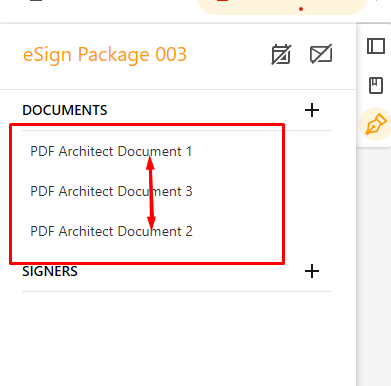The height and width of the screenshot is (386, 391).
Task: Select PDF Architect Document 3
Action: click(111, 191)
